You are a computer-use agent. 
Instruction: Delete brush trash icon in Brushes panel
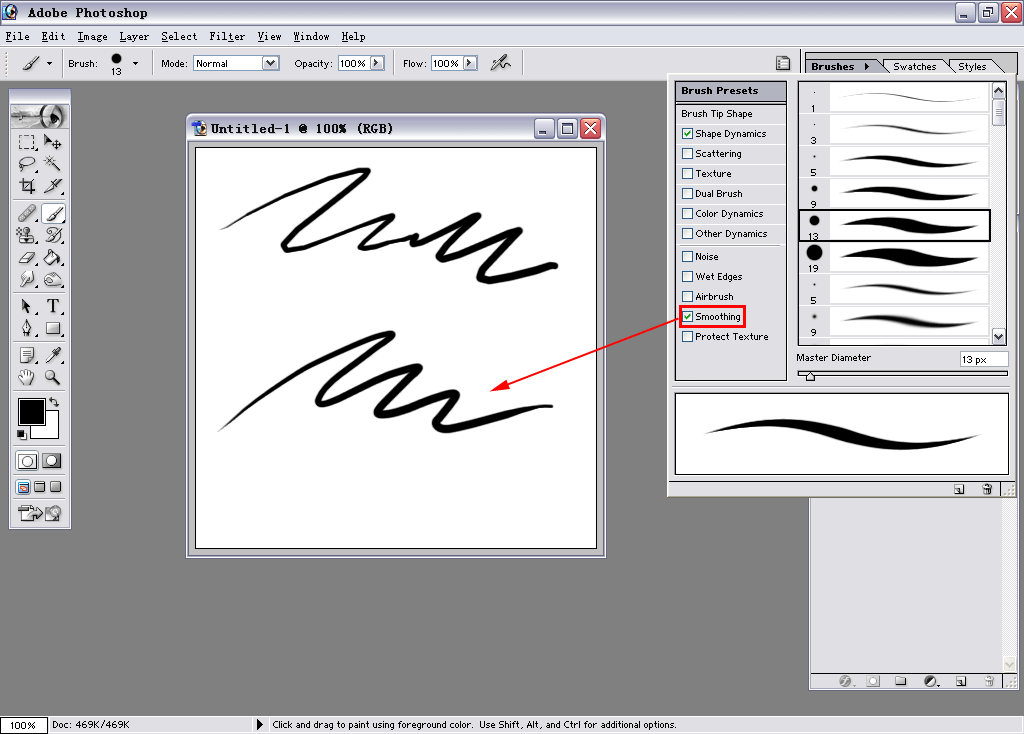(x=987, y=488)
